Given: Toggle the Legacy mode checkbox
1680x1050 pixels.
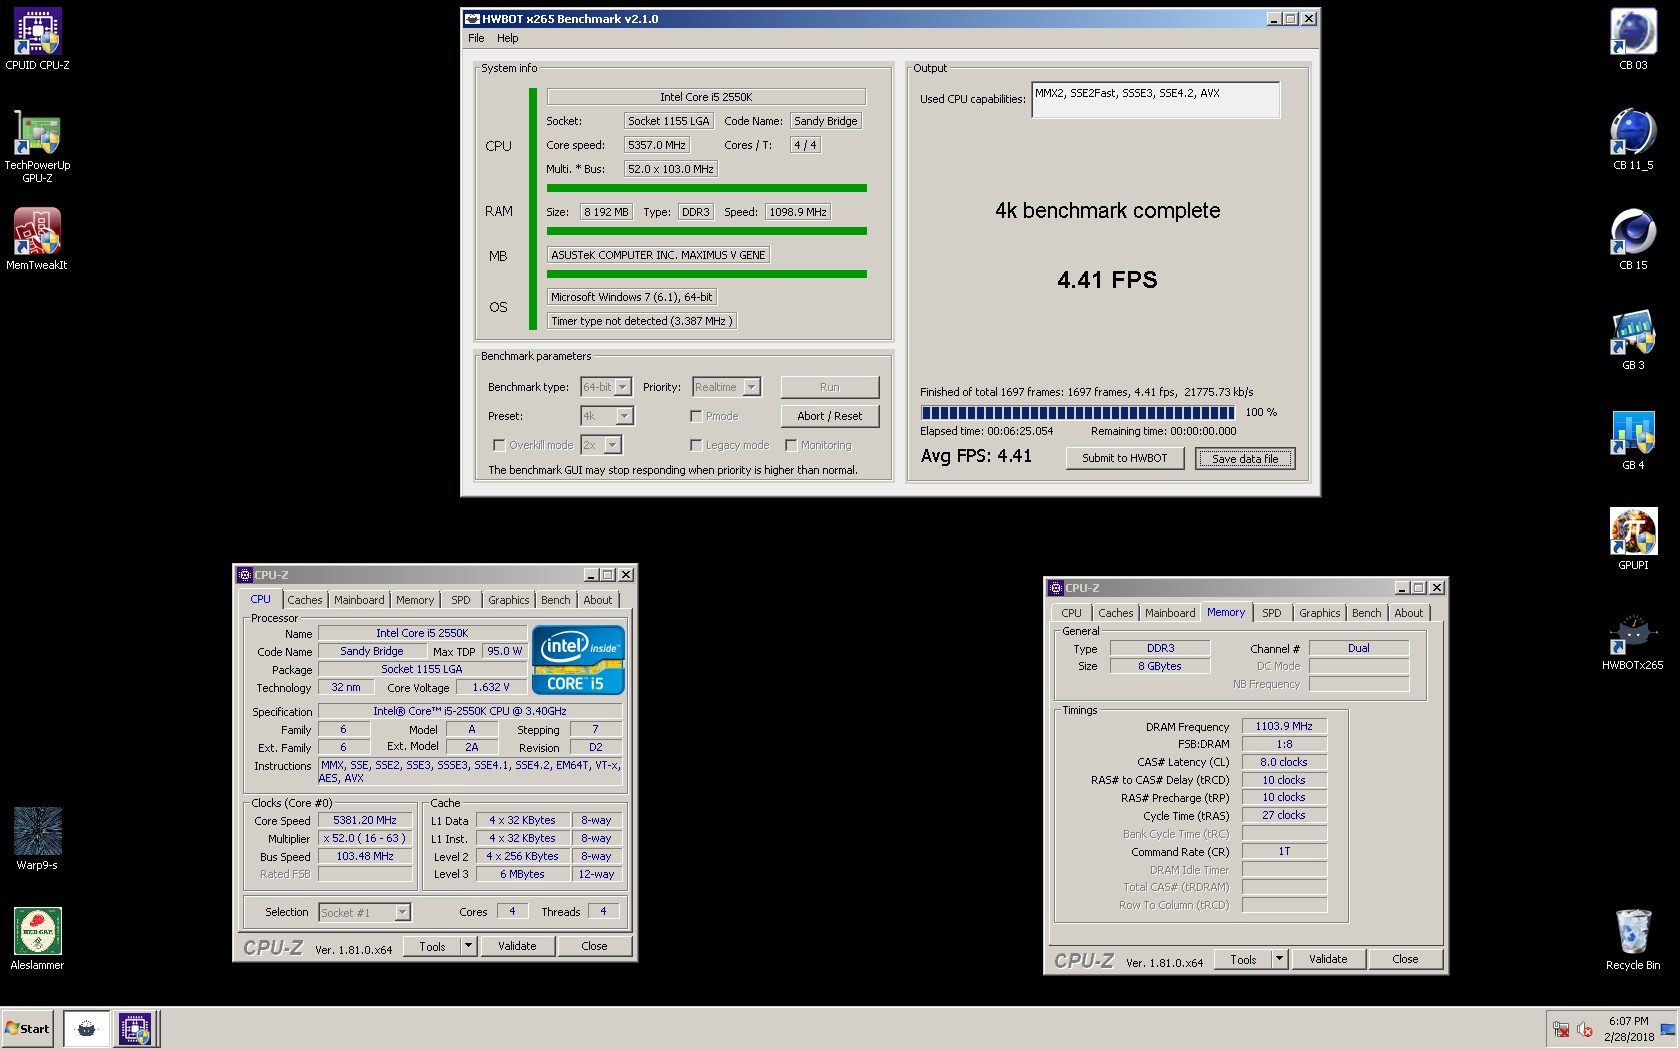Looking at the screenshot, I should click(x=696, y=445).
